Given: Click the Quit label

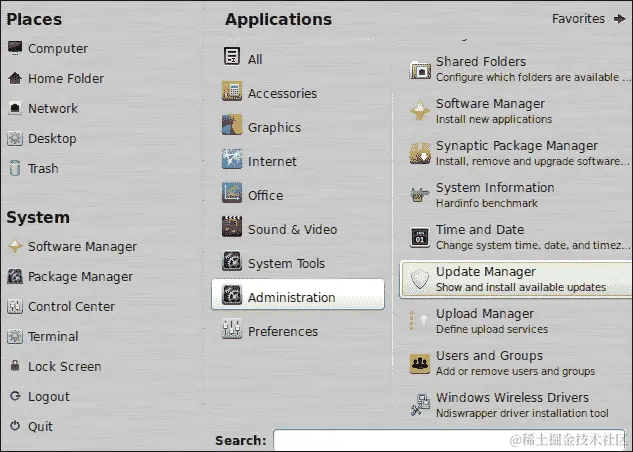Looking at the screenshot, I should 40,427.
